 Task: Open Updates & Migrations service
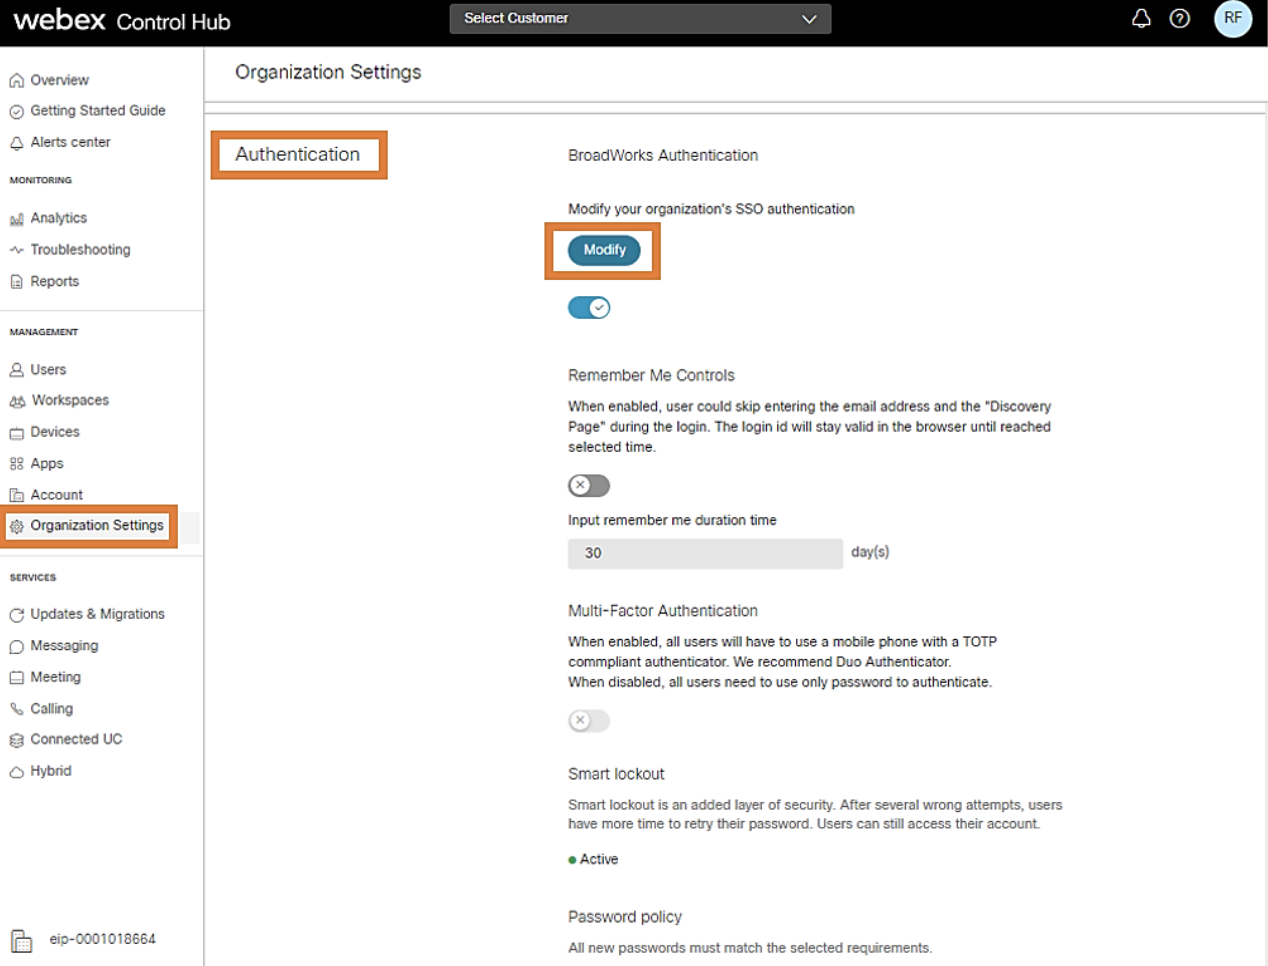tap(97, 614)
